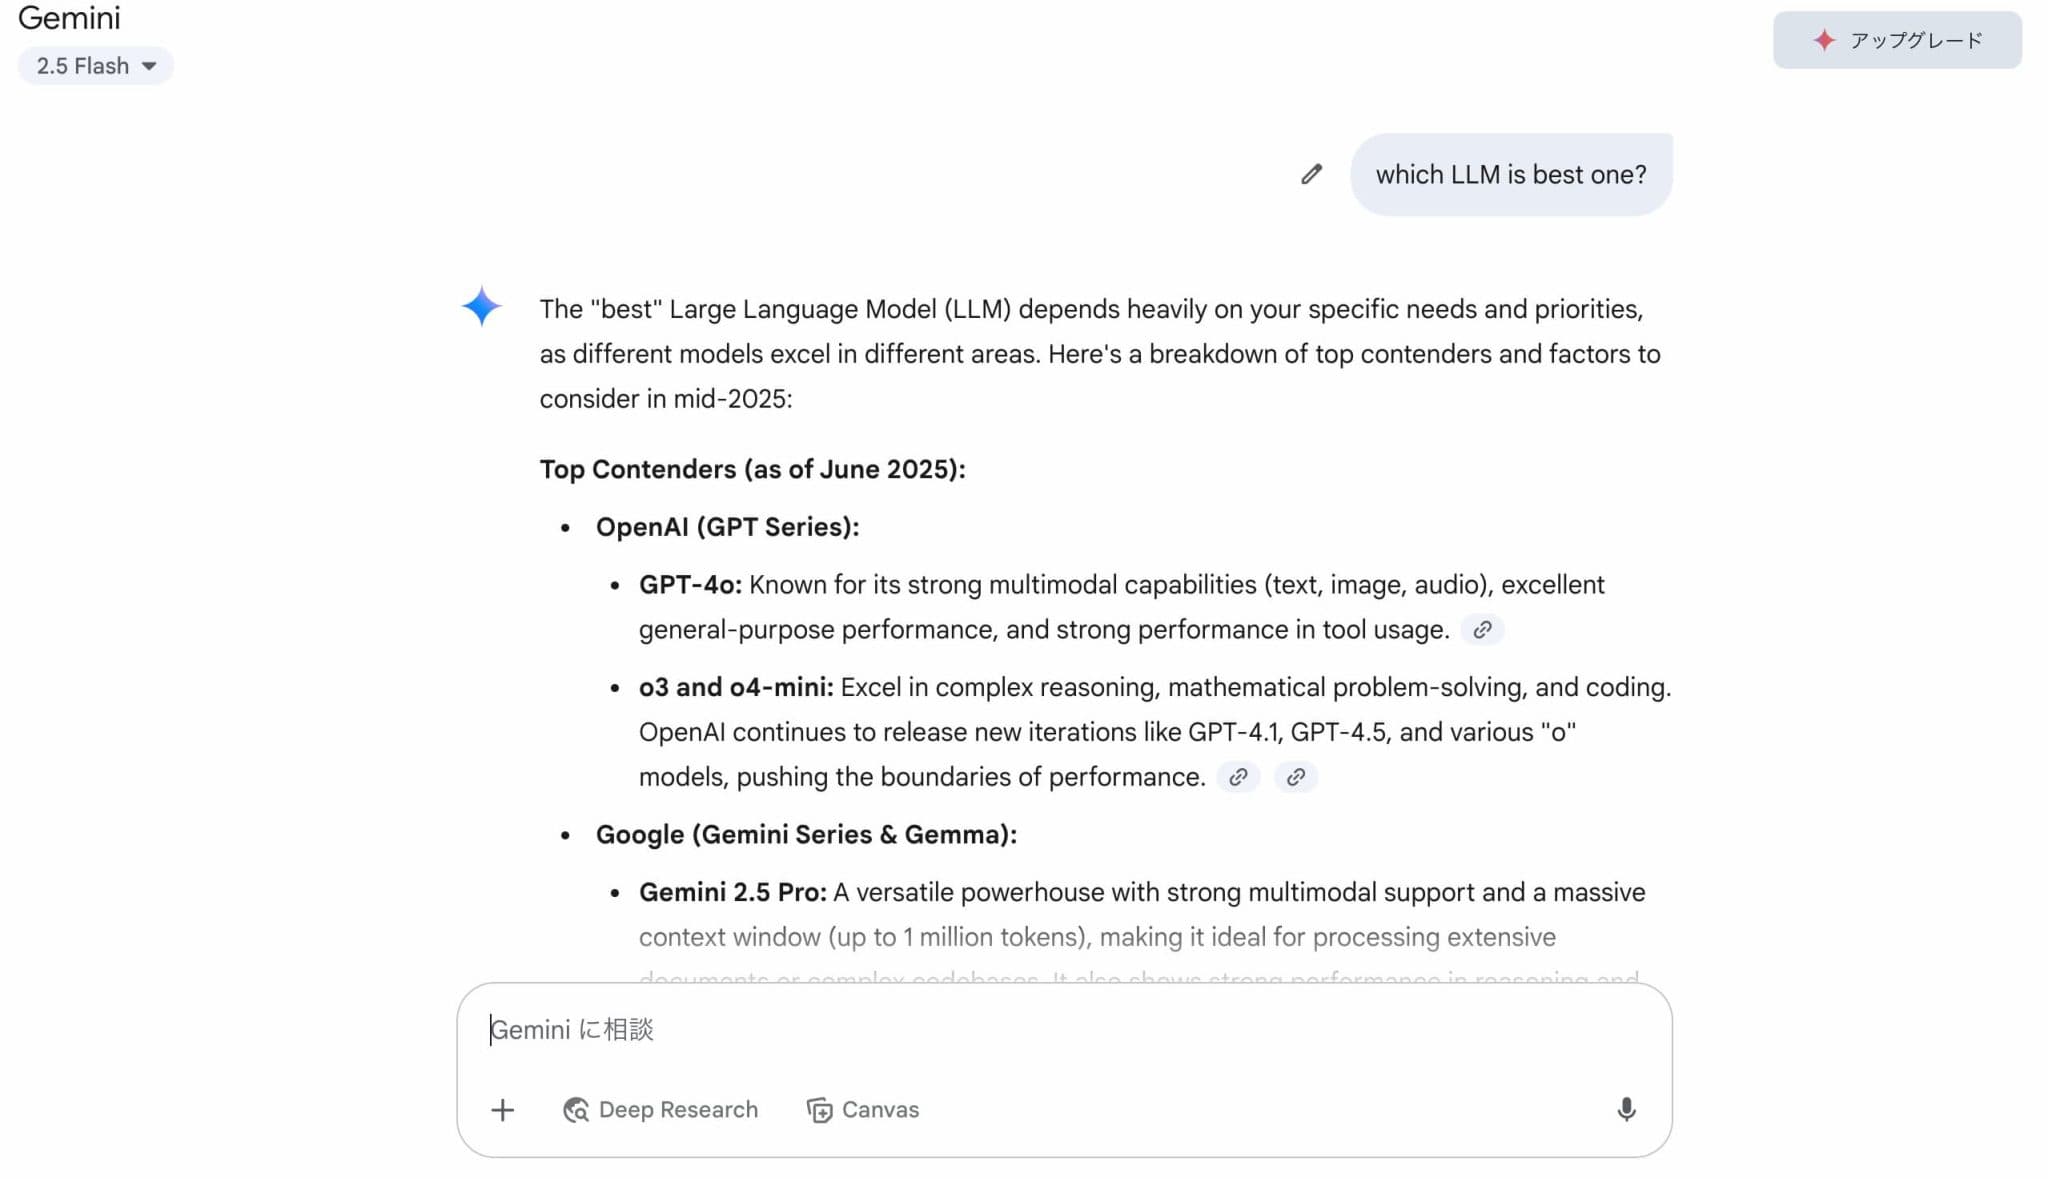
Task: Click the 'OpenAI (GPT Series):' bullet heading
Action: [727, 527]
